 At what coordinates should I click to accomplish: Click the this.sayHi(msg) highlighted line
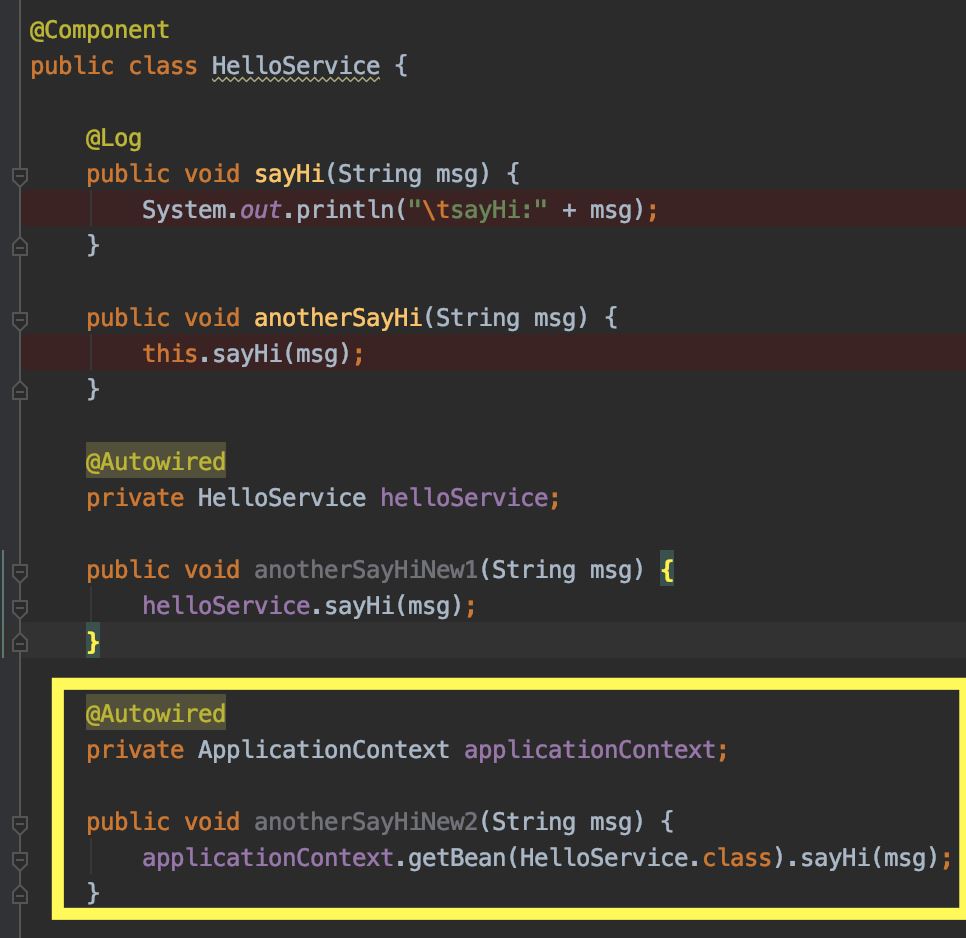(x=253, y=354)
